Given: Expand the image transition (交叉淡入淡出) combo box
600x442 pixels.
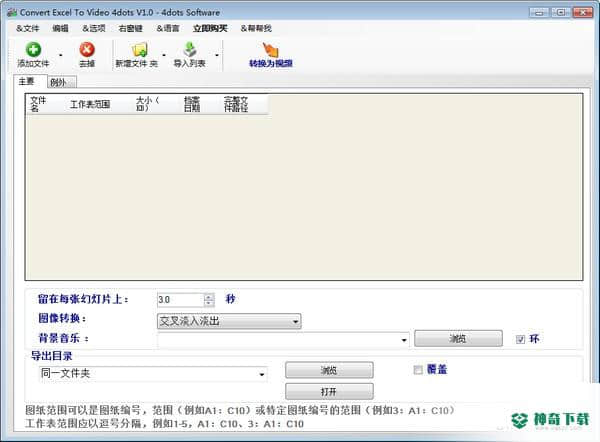Looking at the screenshot, I should [x=295, y=321].
